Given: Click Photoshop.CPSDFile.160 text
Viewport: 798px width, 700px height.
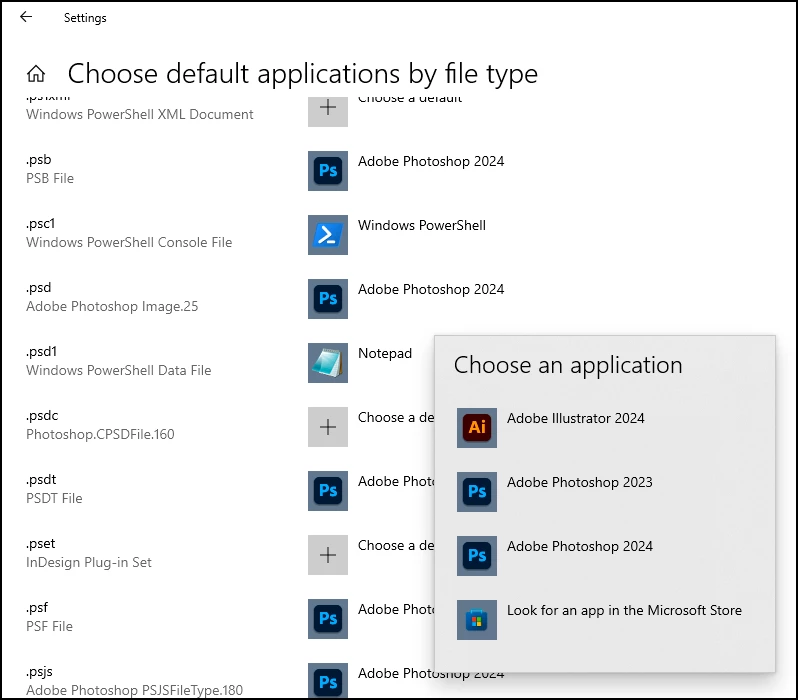Looking at the screenshot, I should tap(100, 435).
